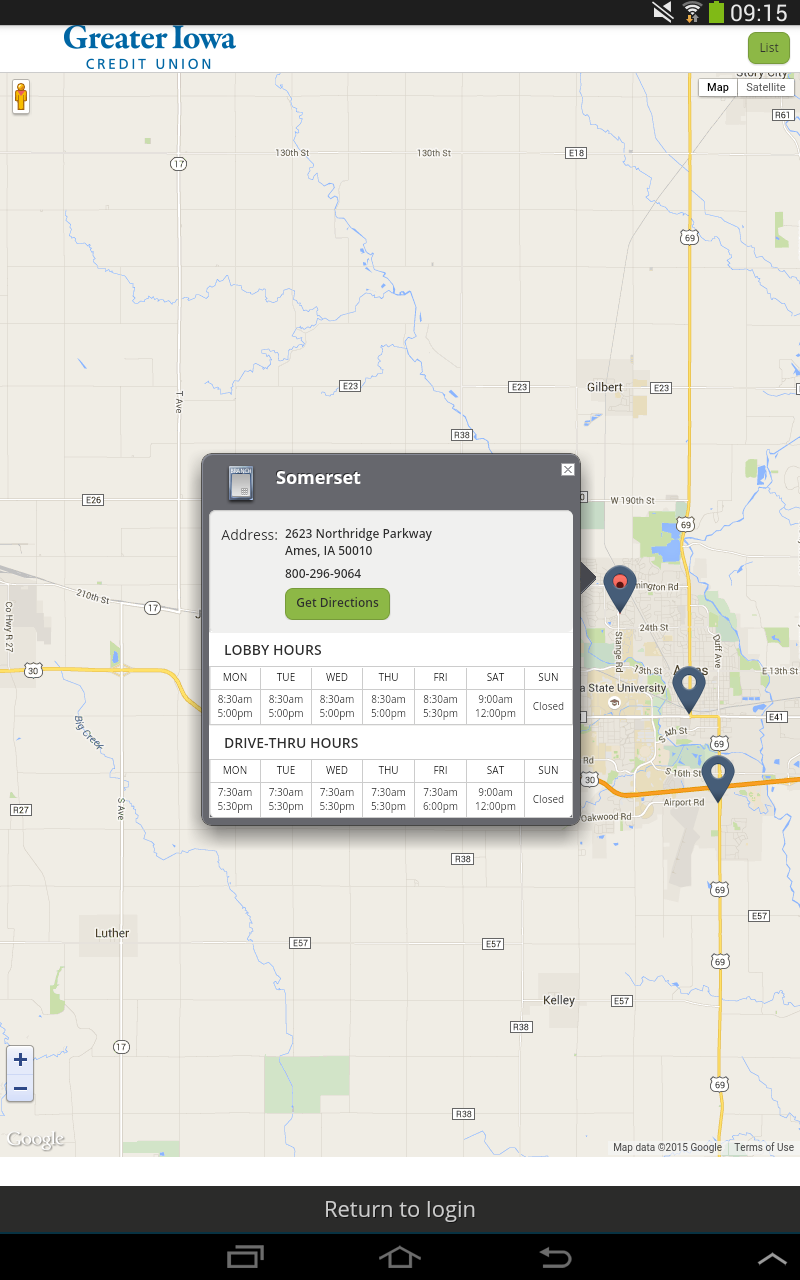The height and width of the screenshot is (1280, 800).
Task: Tap the phone number 800-296-9064
Action: [x=323, y=574]
